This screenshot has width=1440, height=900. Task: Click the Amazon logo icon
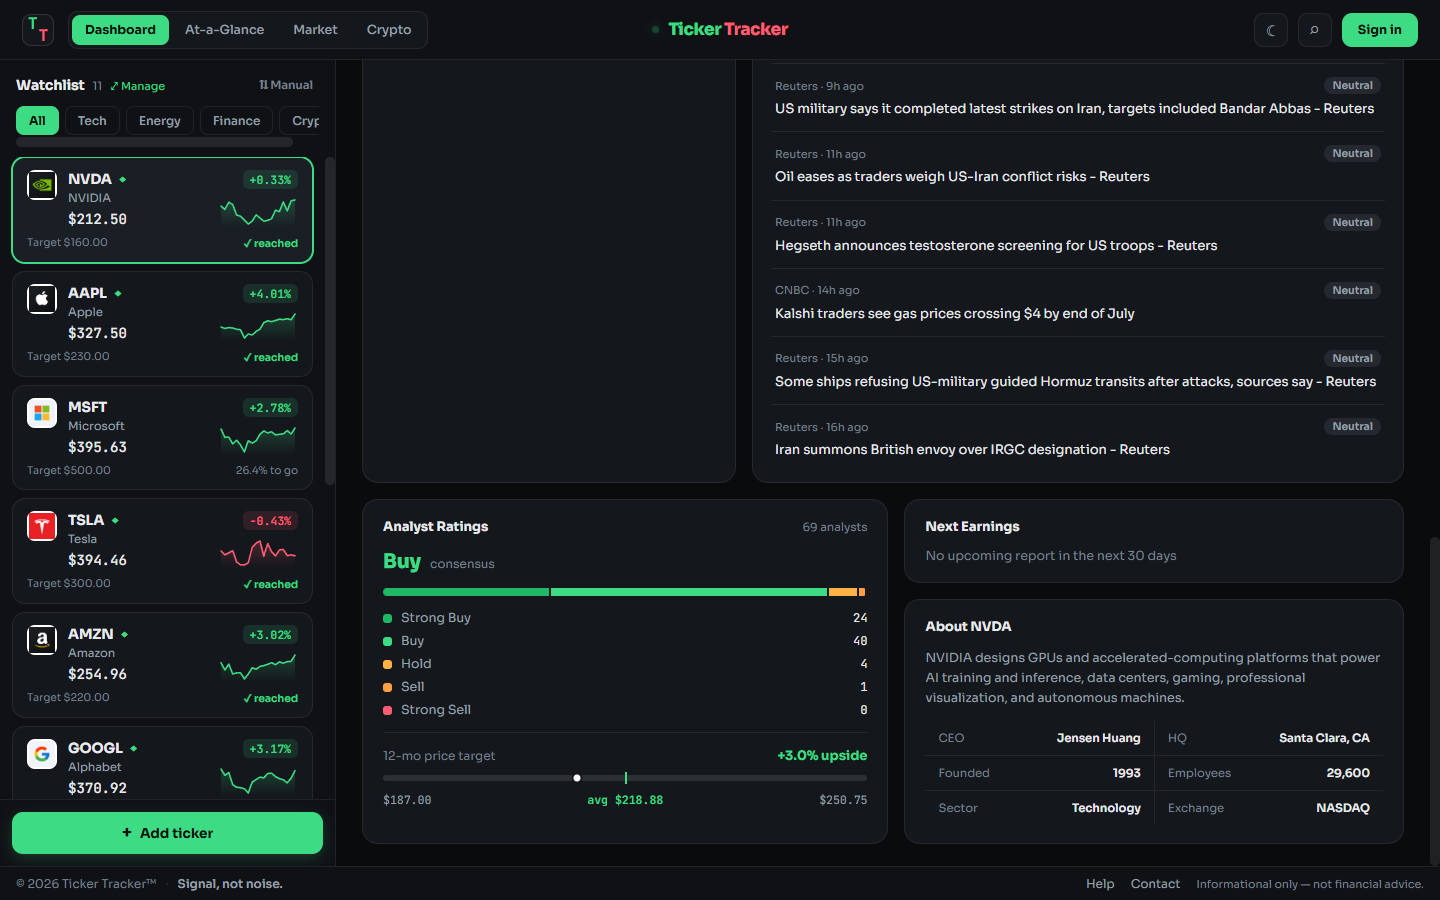click(x=42, y=640)
